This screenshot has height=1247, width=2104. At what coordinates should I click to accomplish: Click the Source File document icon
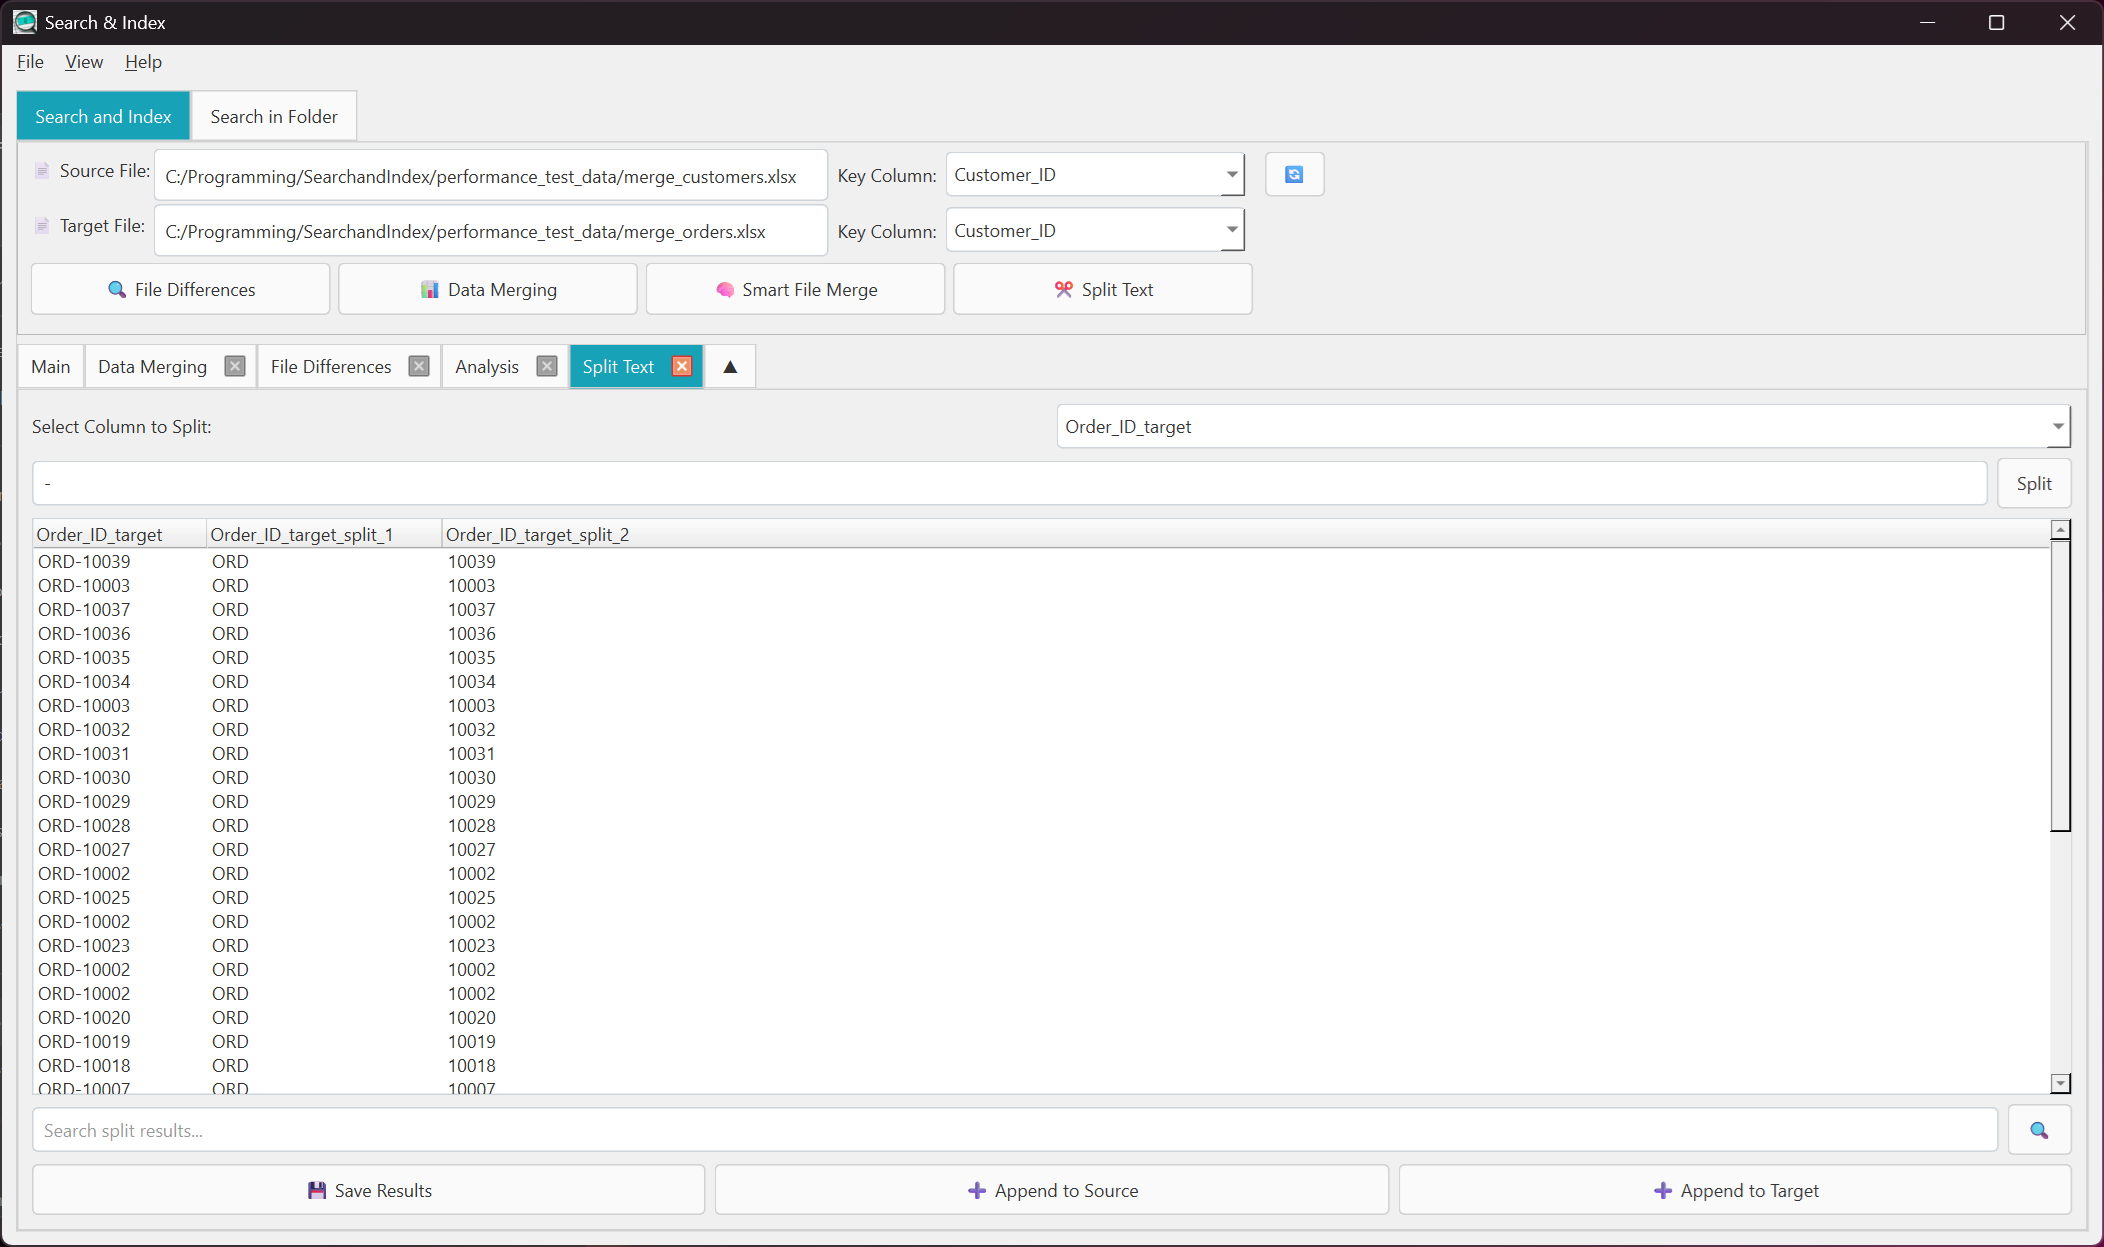tap(42, 171)
